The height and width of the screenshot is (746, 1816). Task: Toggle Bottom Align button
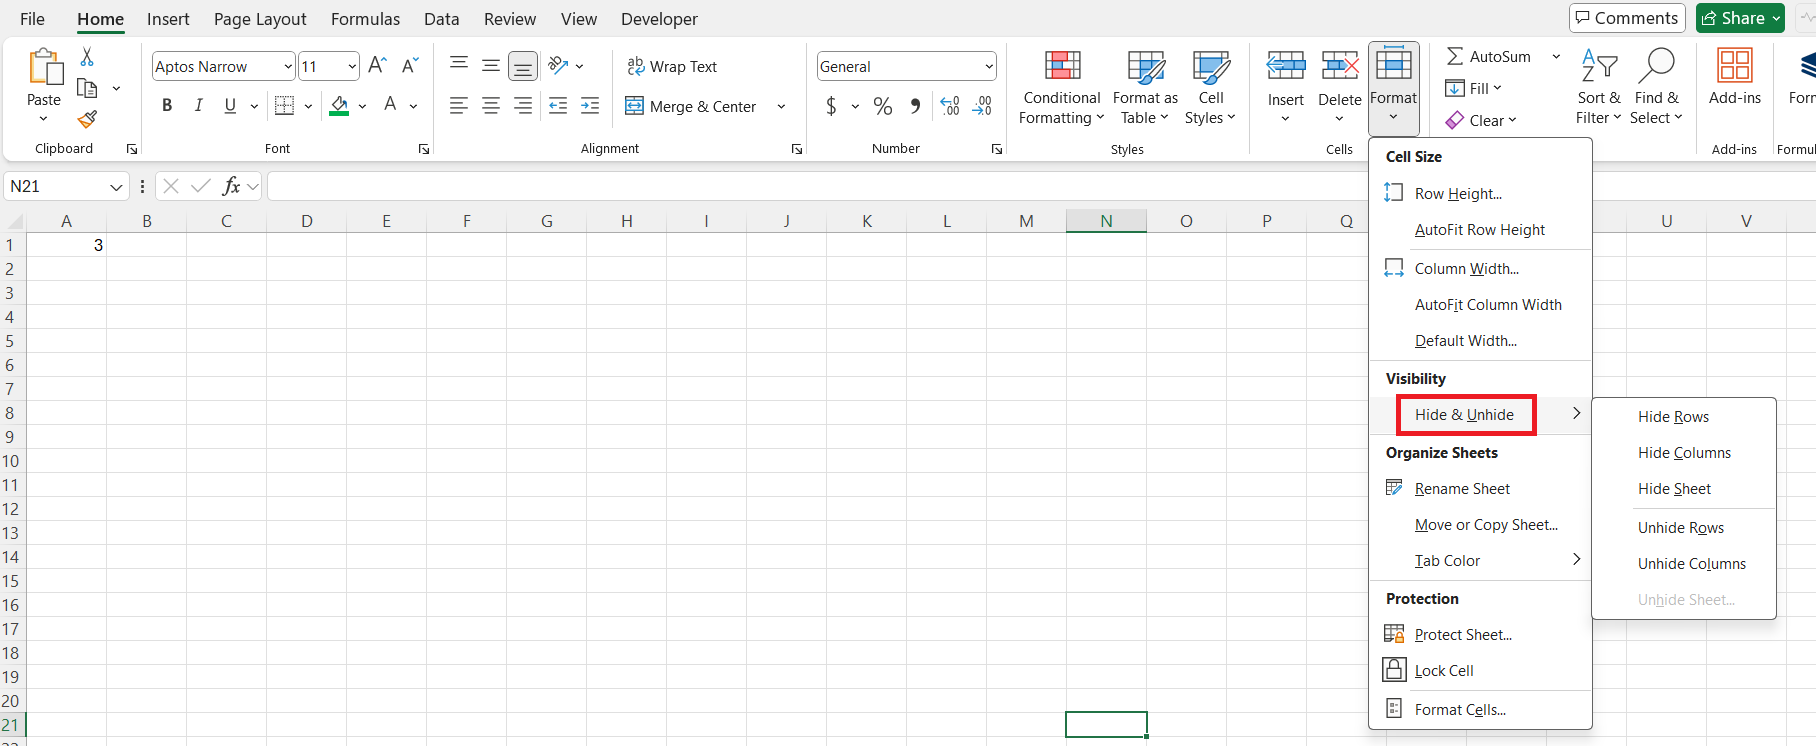tap(523, 66)
